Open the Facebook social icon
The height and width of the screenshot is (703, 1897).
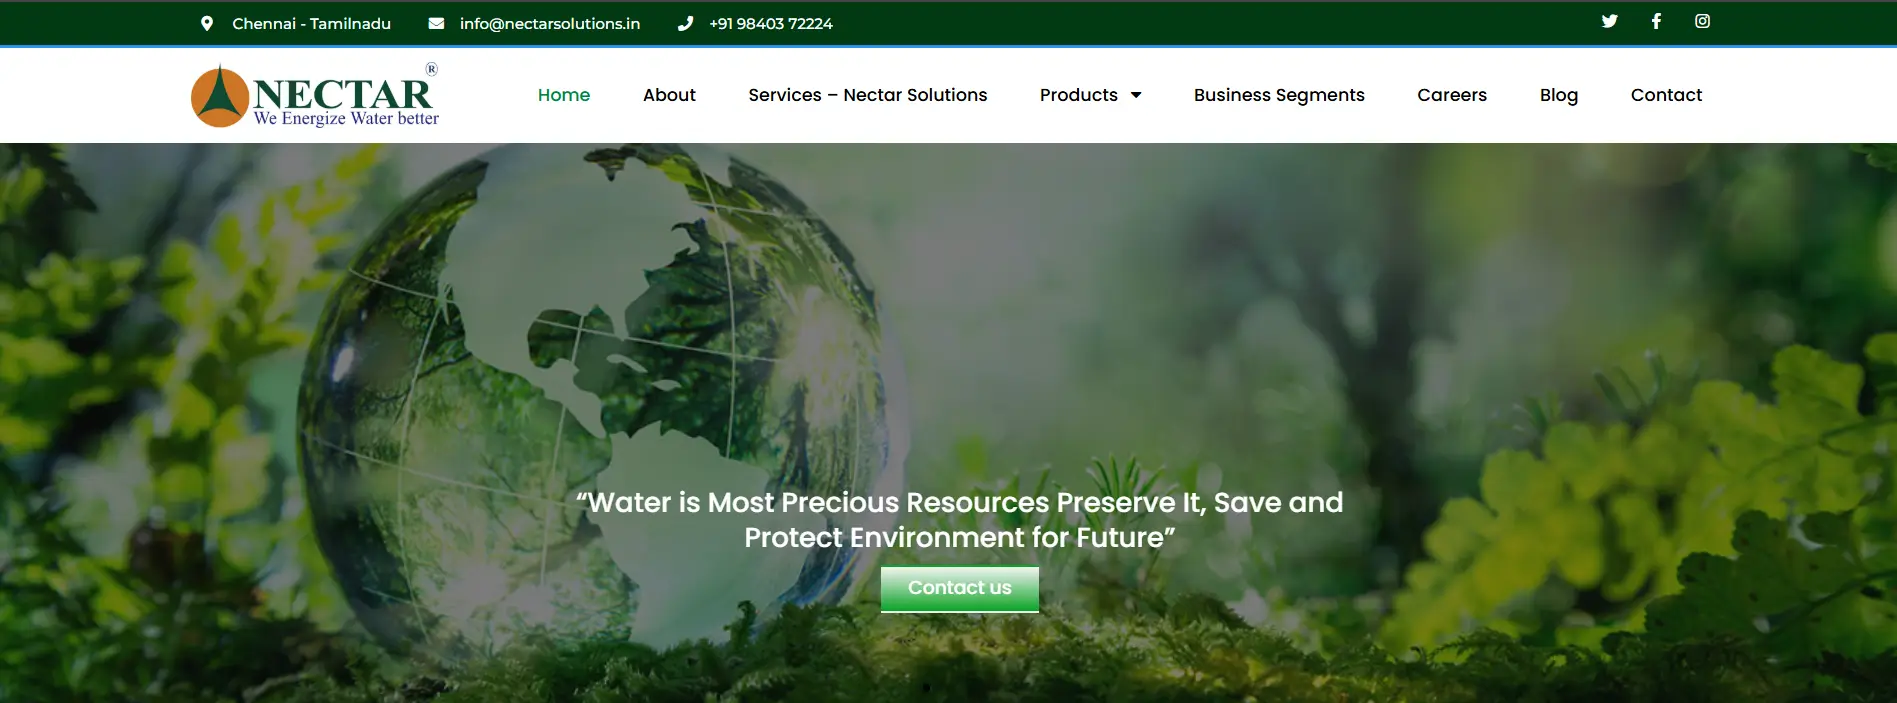point(1656,21)
